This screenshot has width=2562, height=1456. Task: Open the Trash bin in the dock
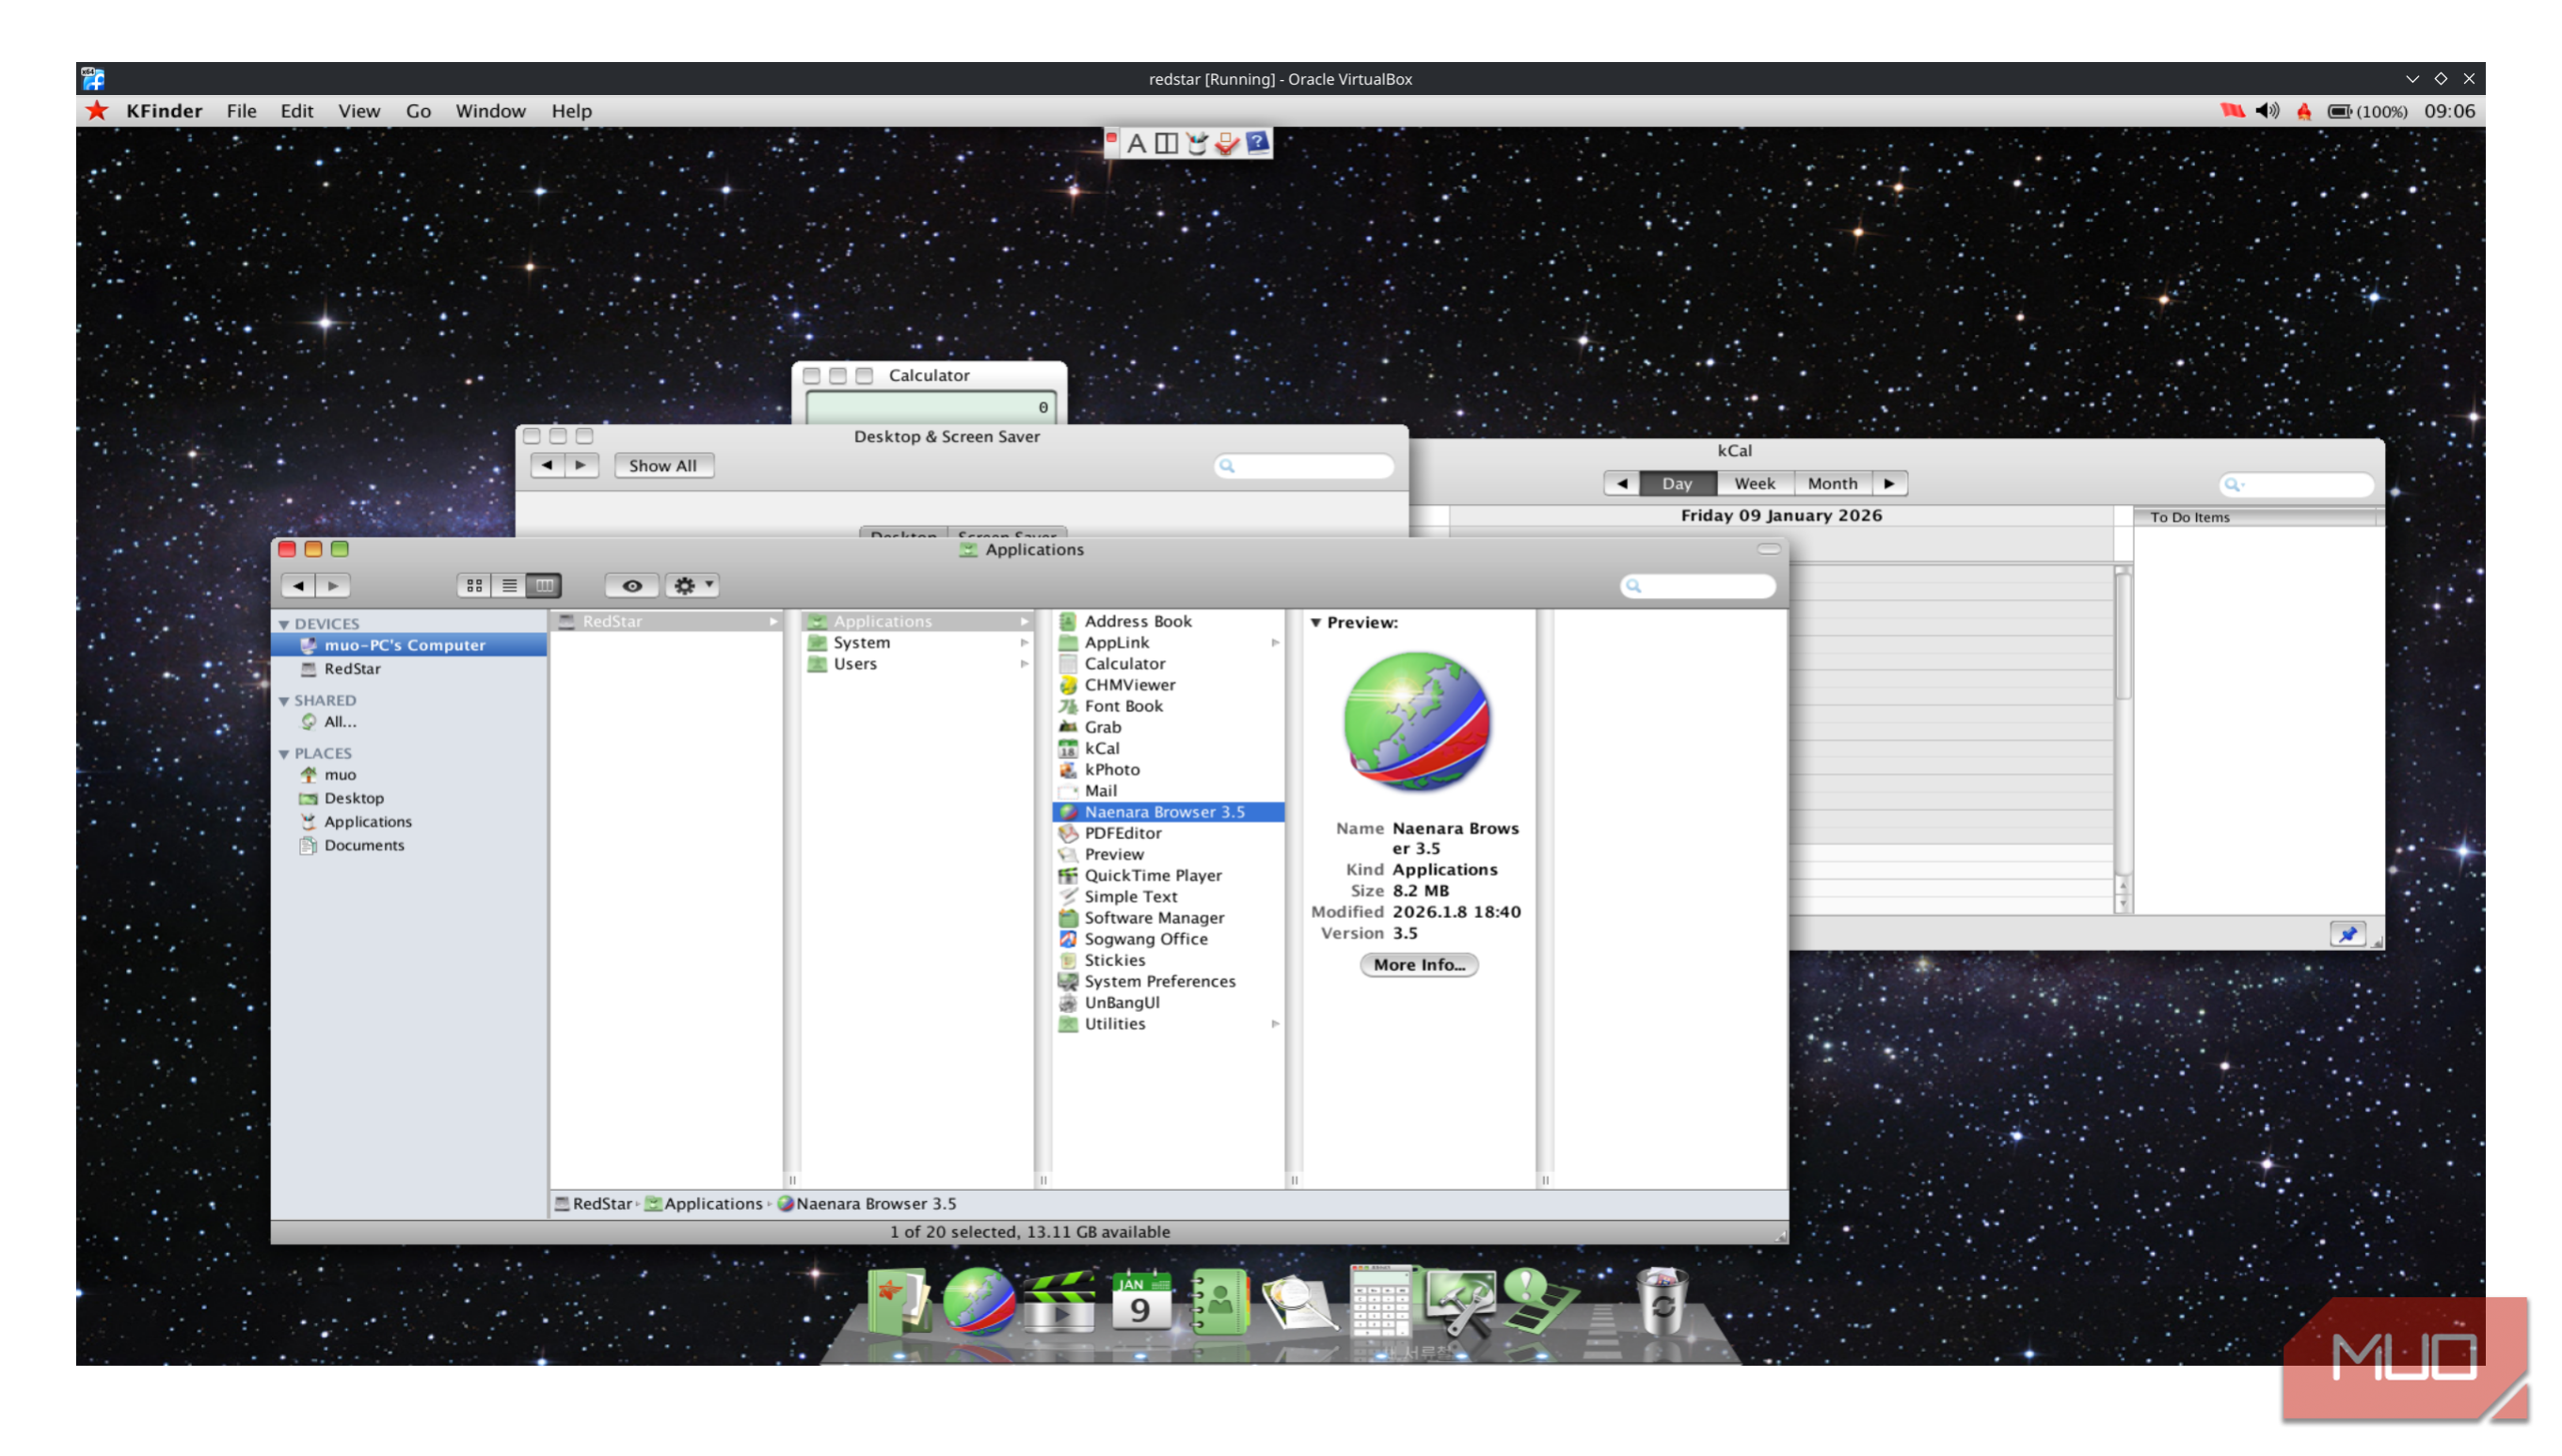(x=1661, y=1300)
